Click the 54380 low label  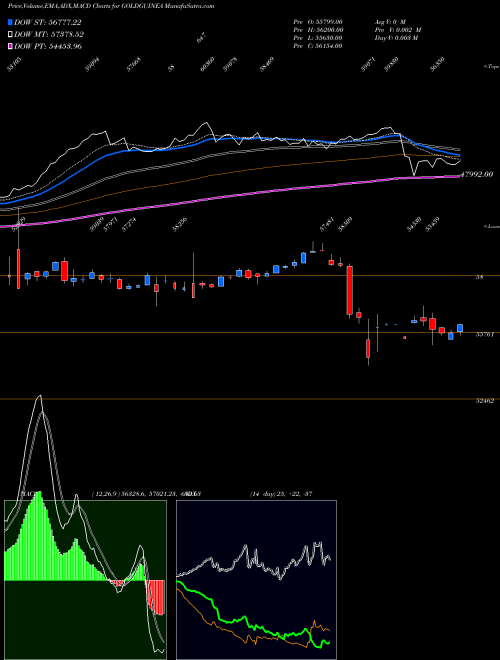click(x=414, y=225)
